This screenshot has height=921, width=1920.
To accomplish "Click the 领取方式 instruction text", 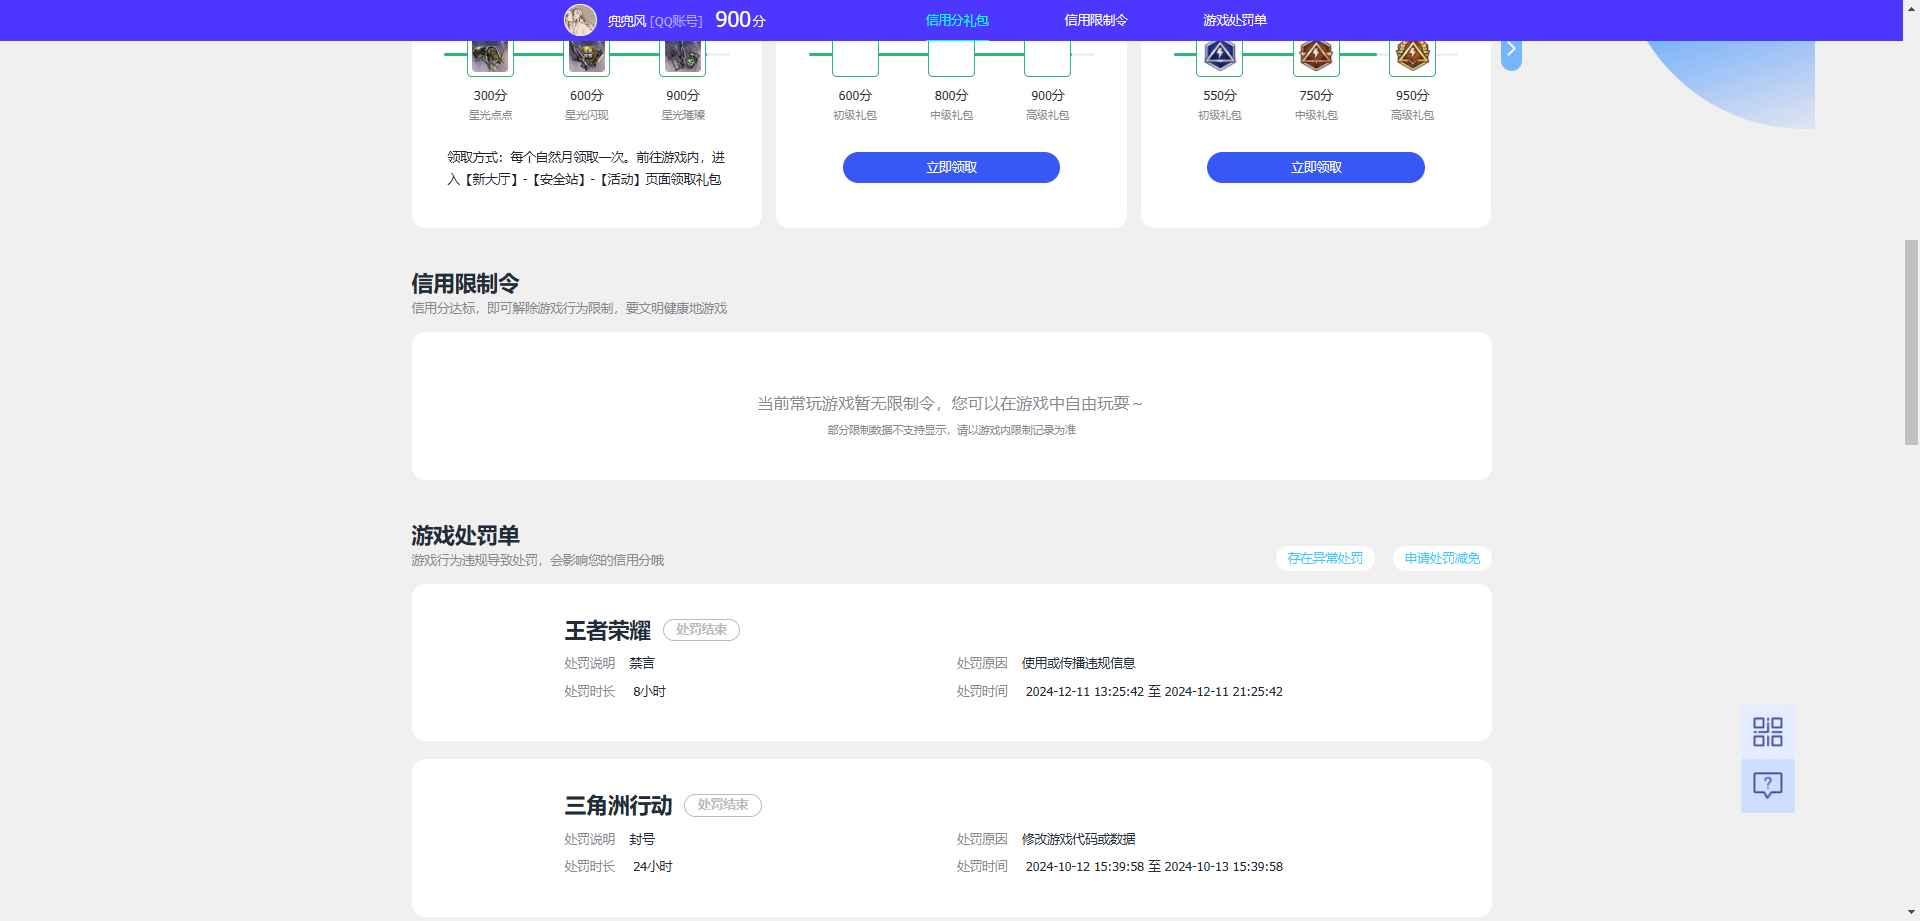I will click(586, 169).
